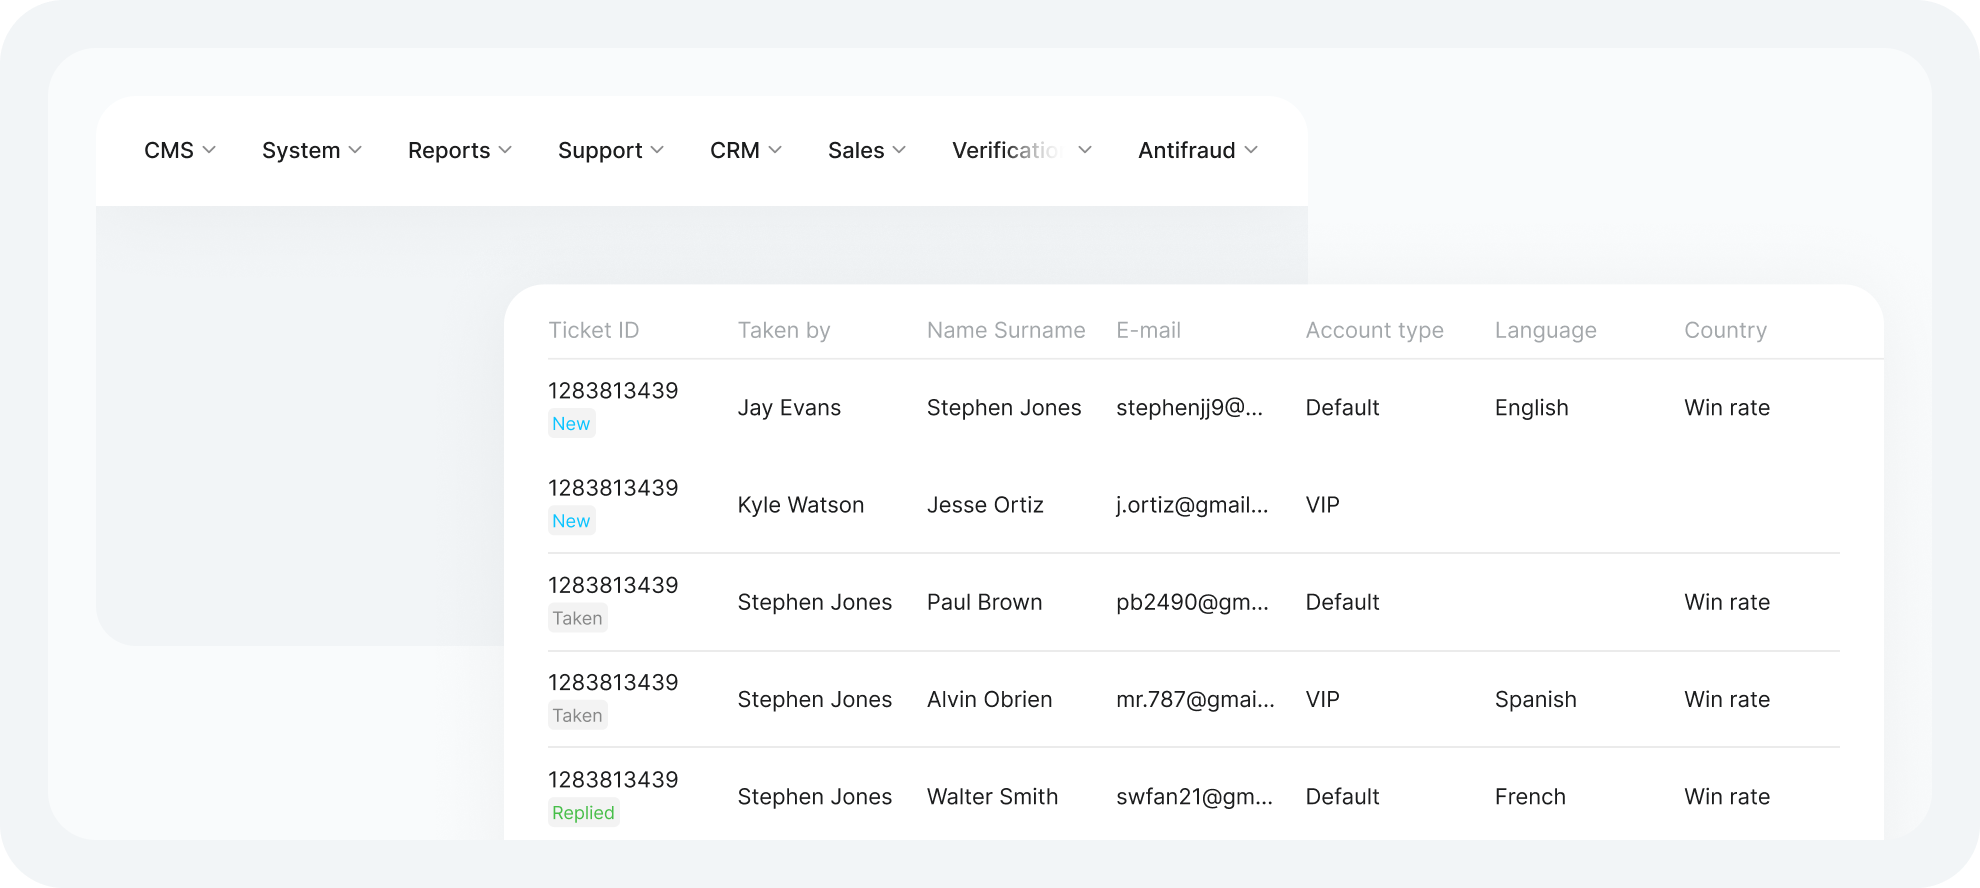1980x888 pixels.
Task: Expand the Verification dropdown chevron
Action: [x=1085, y=150]
